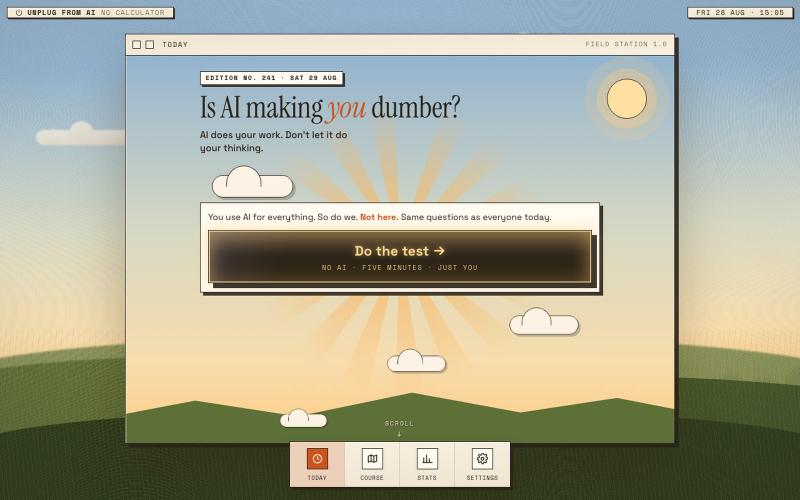800x500 pixels.
Task: Click the Edition No. 241 badge
Action: [271, 78]
